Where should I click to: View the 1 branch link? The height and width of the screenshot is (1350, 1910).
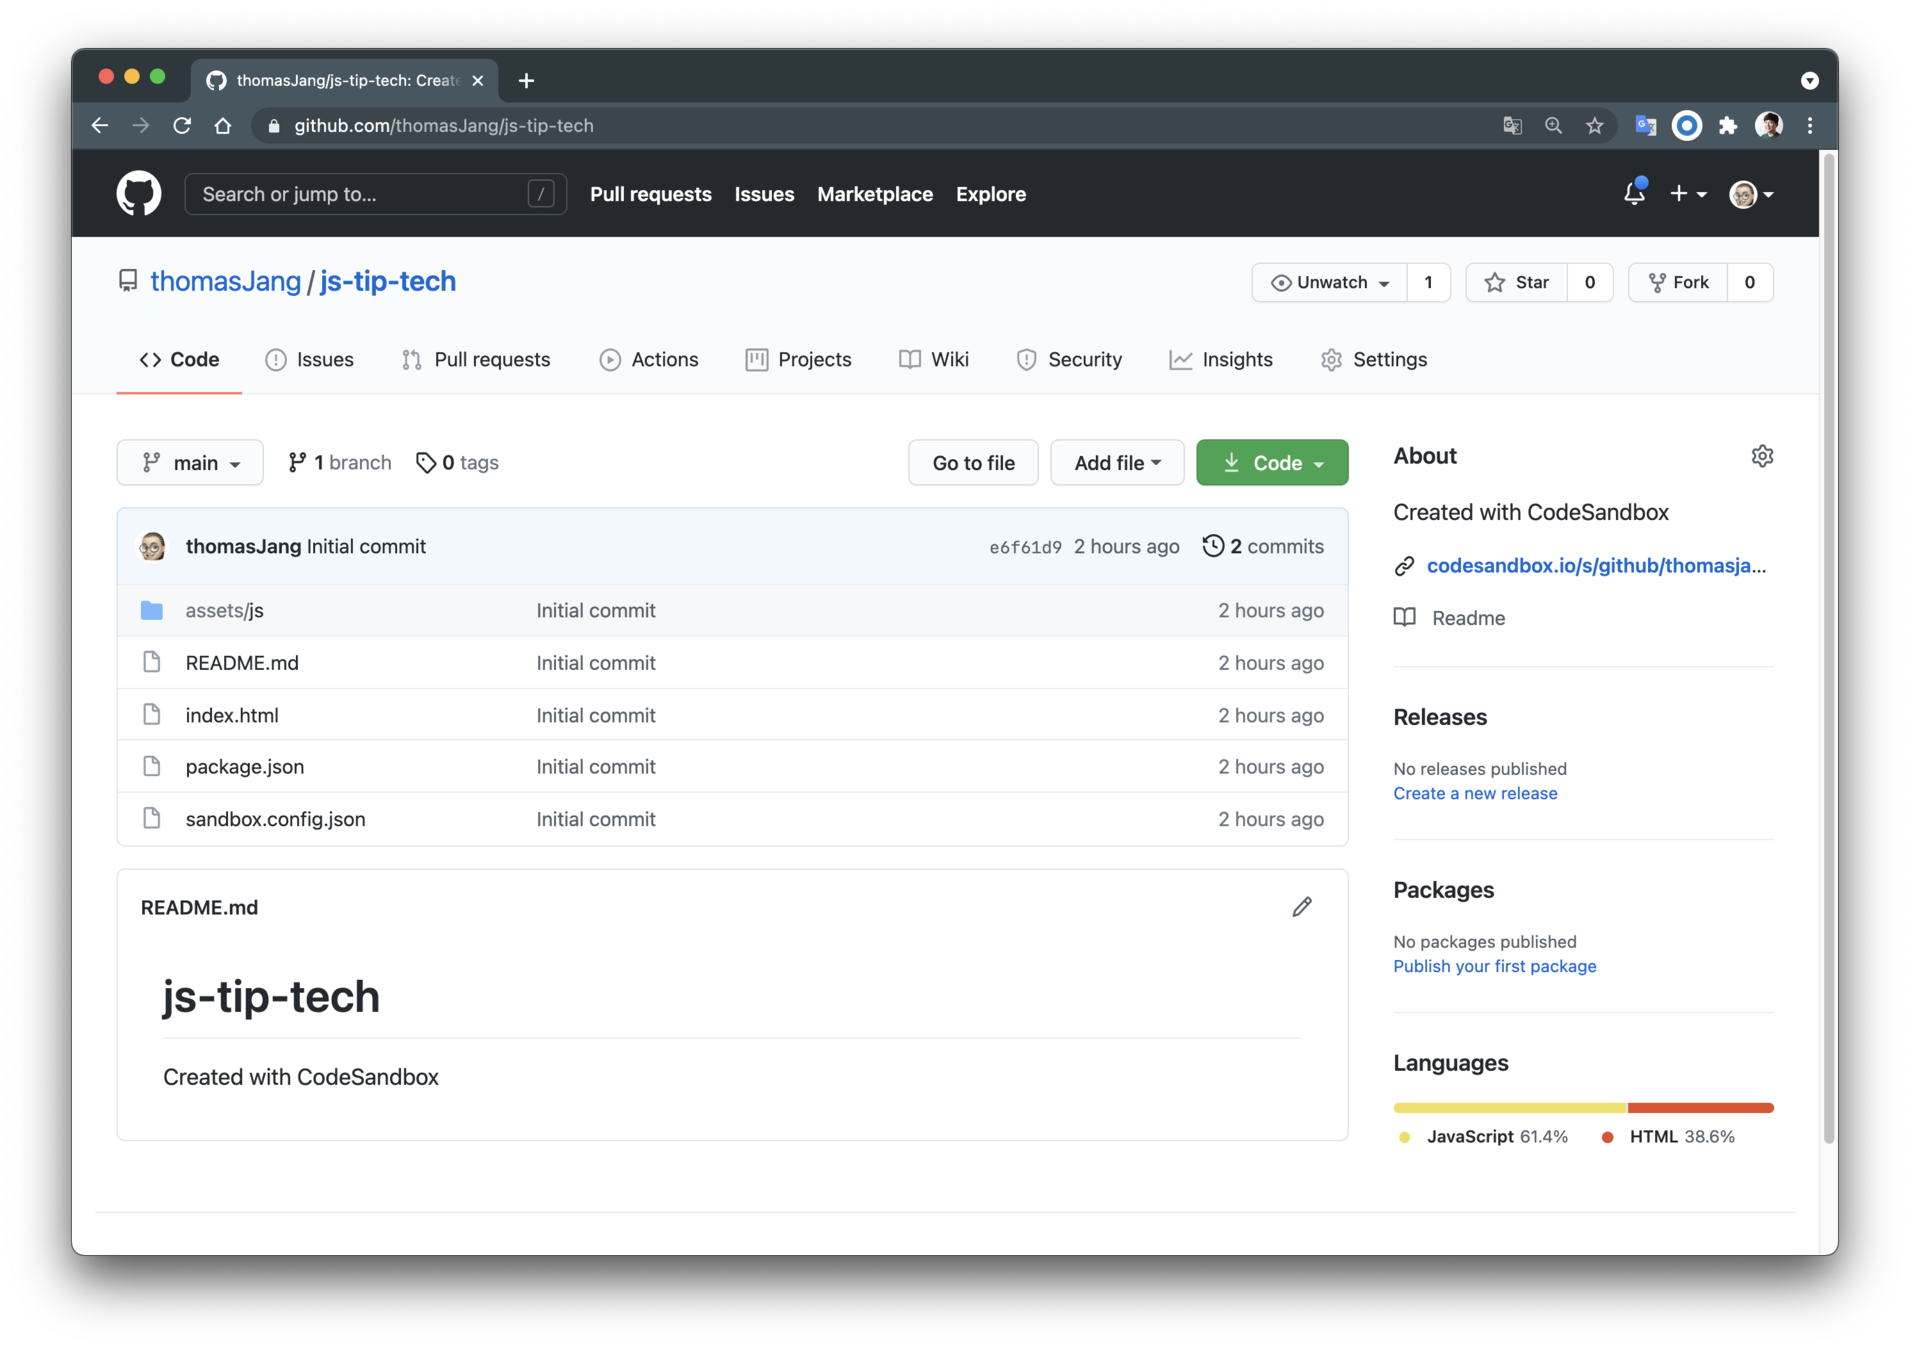pos(340,462)
